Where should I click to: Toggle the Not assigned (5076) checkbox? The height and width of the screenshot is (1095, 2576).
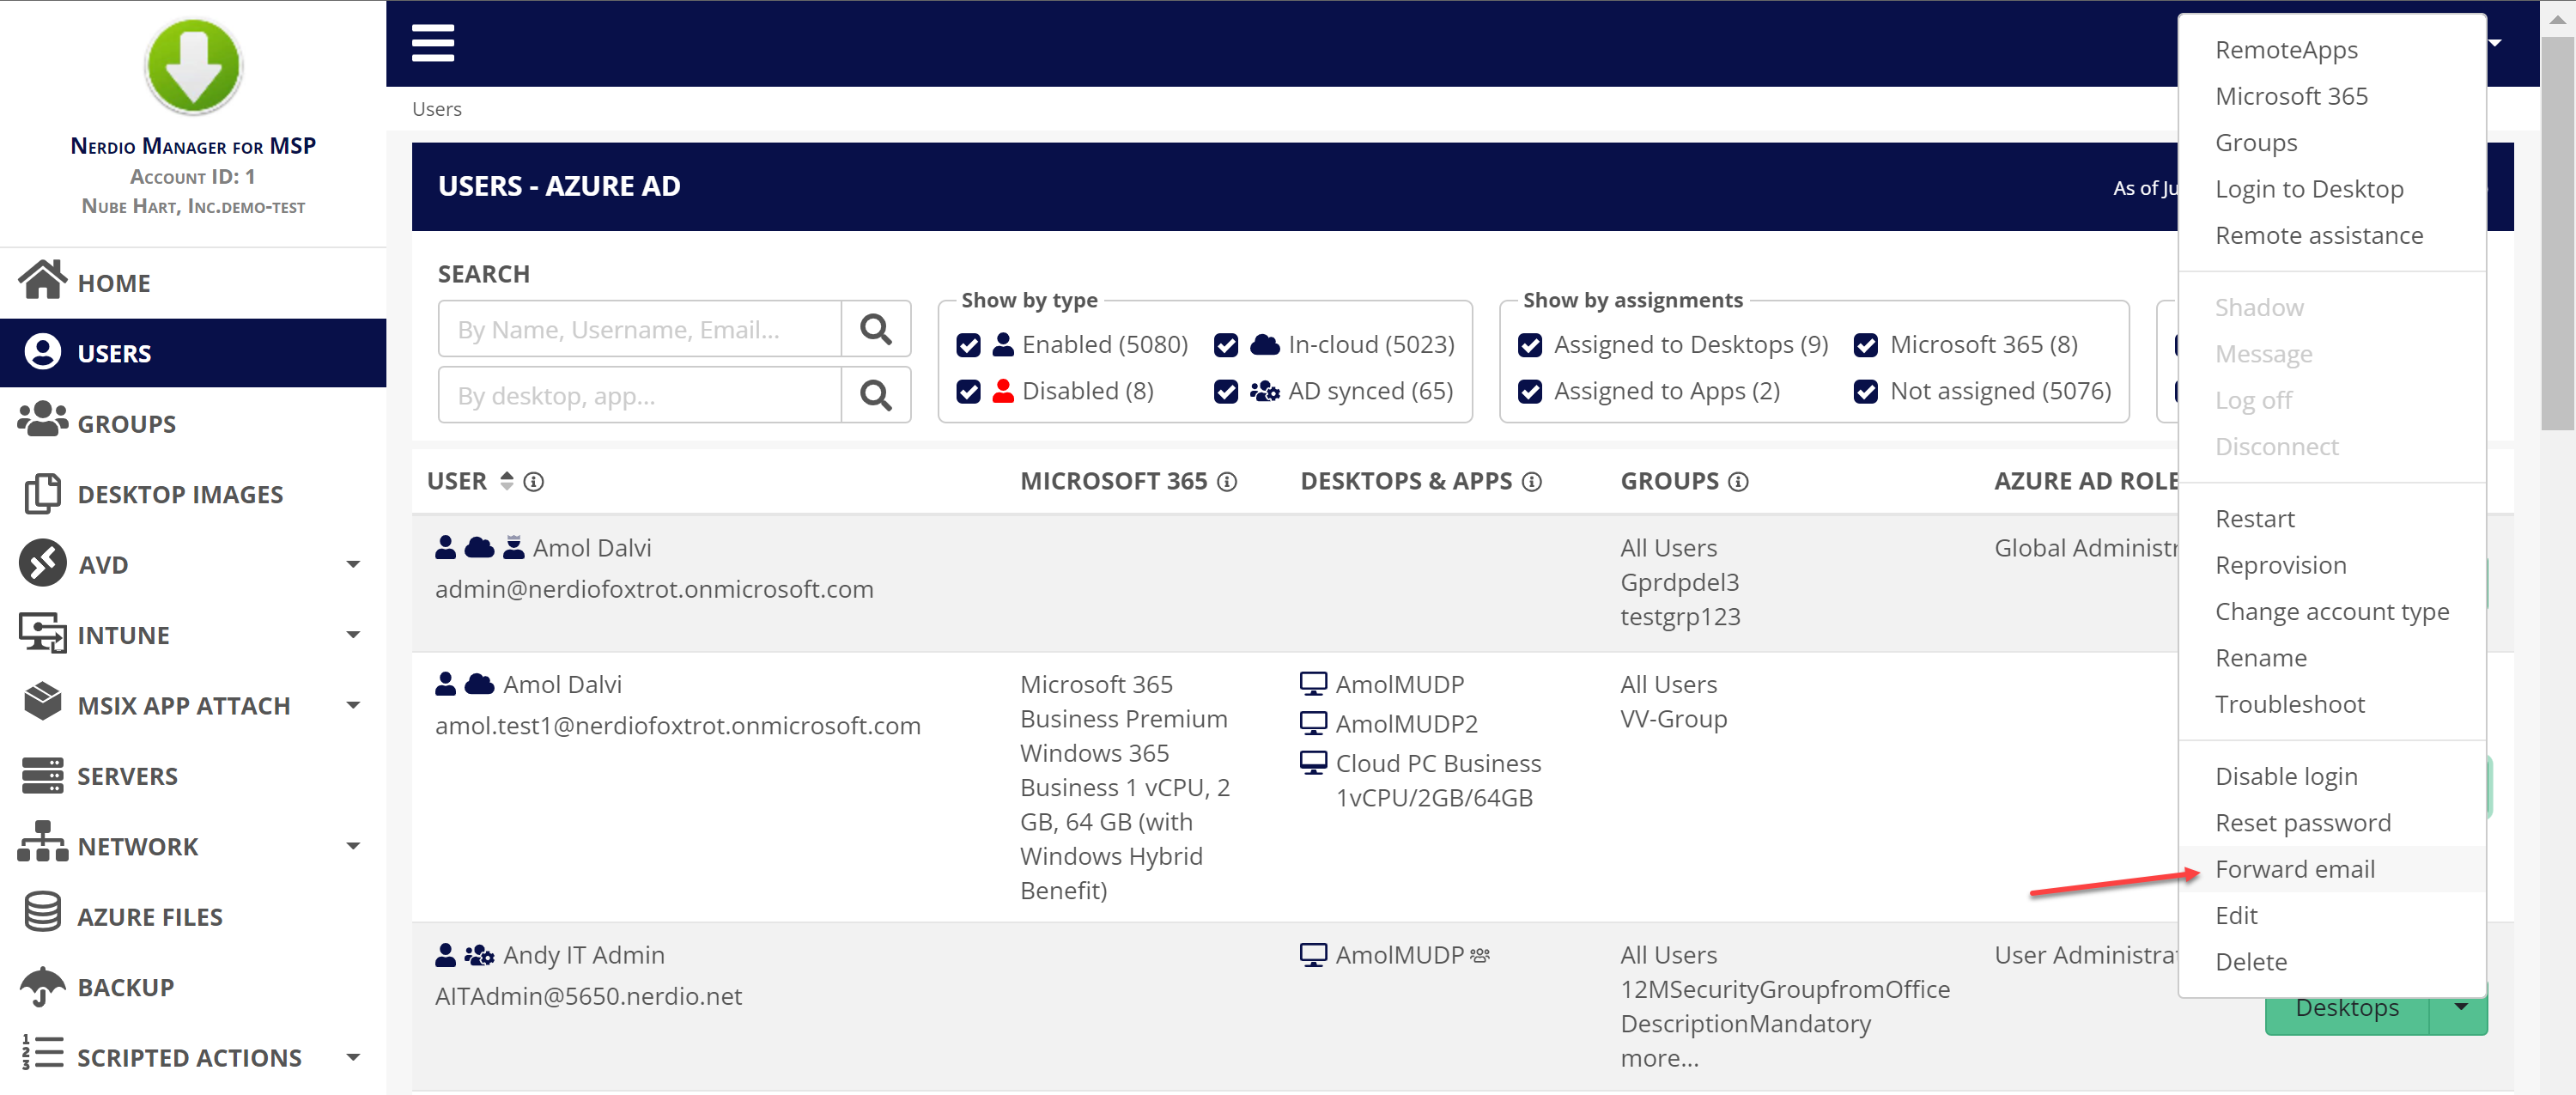(1865, 391)
